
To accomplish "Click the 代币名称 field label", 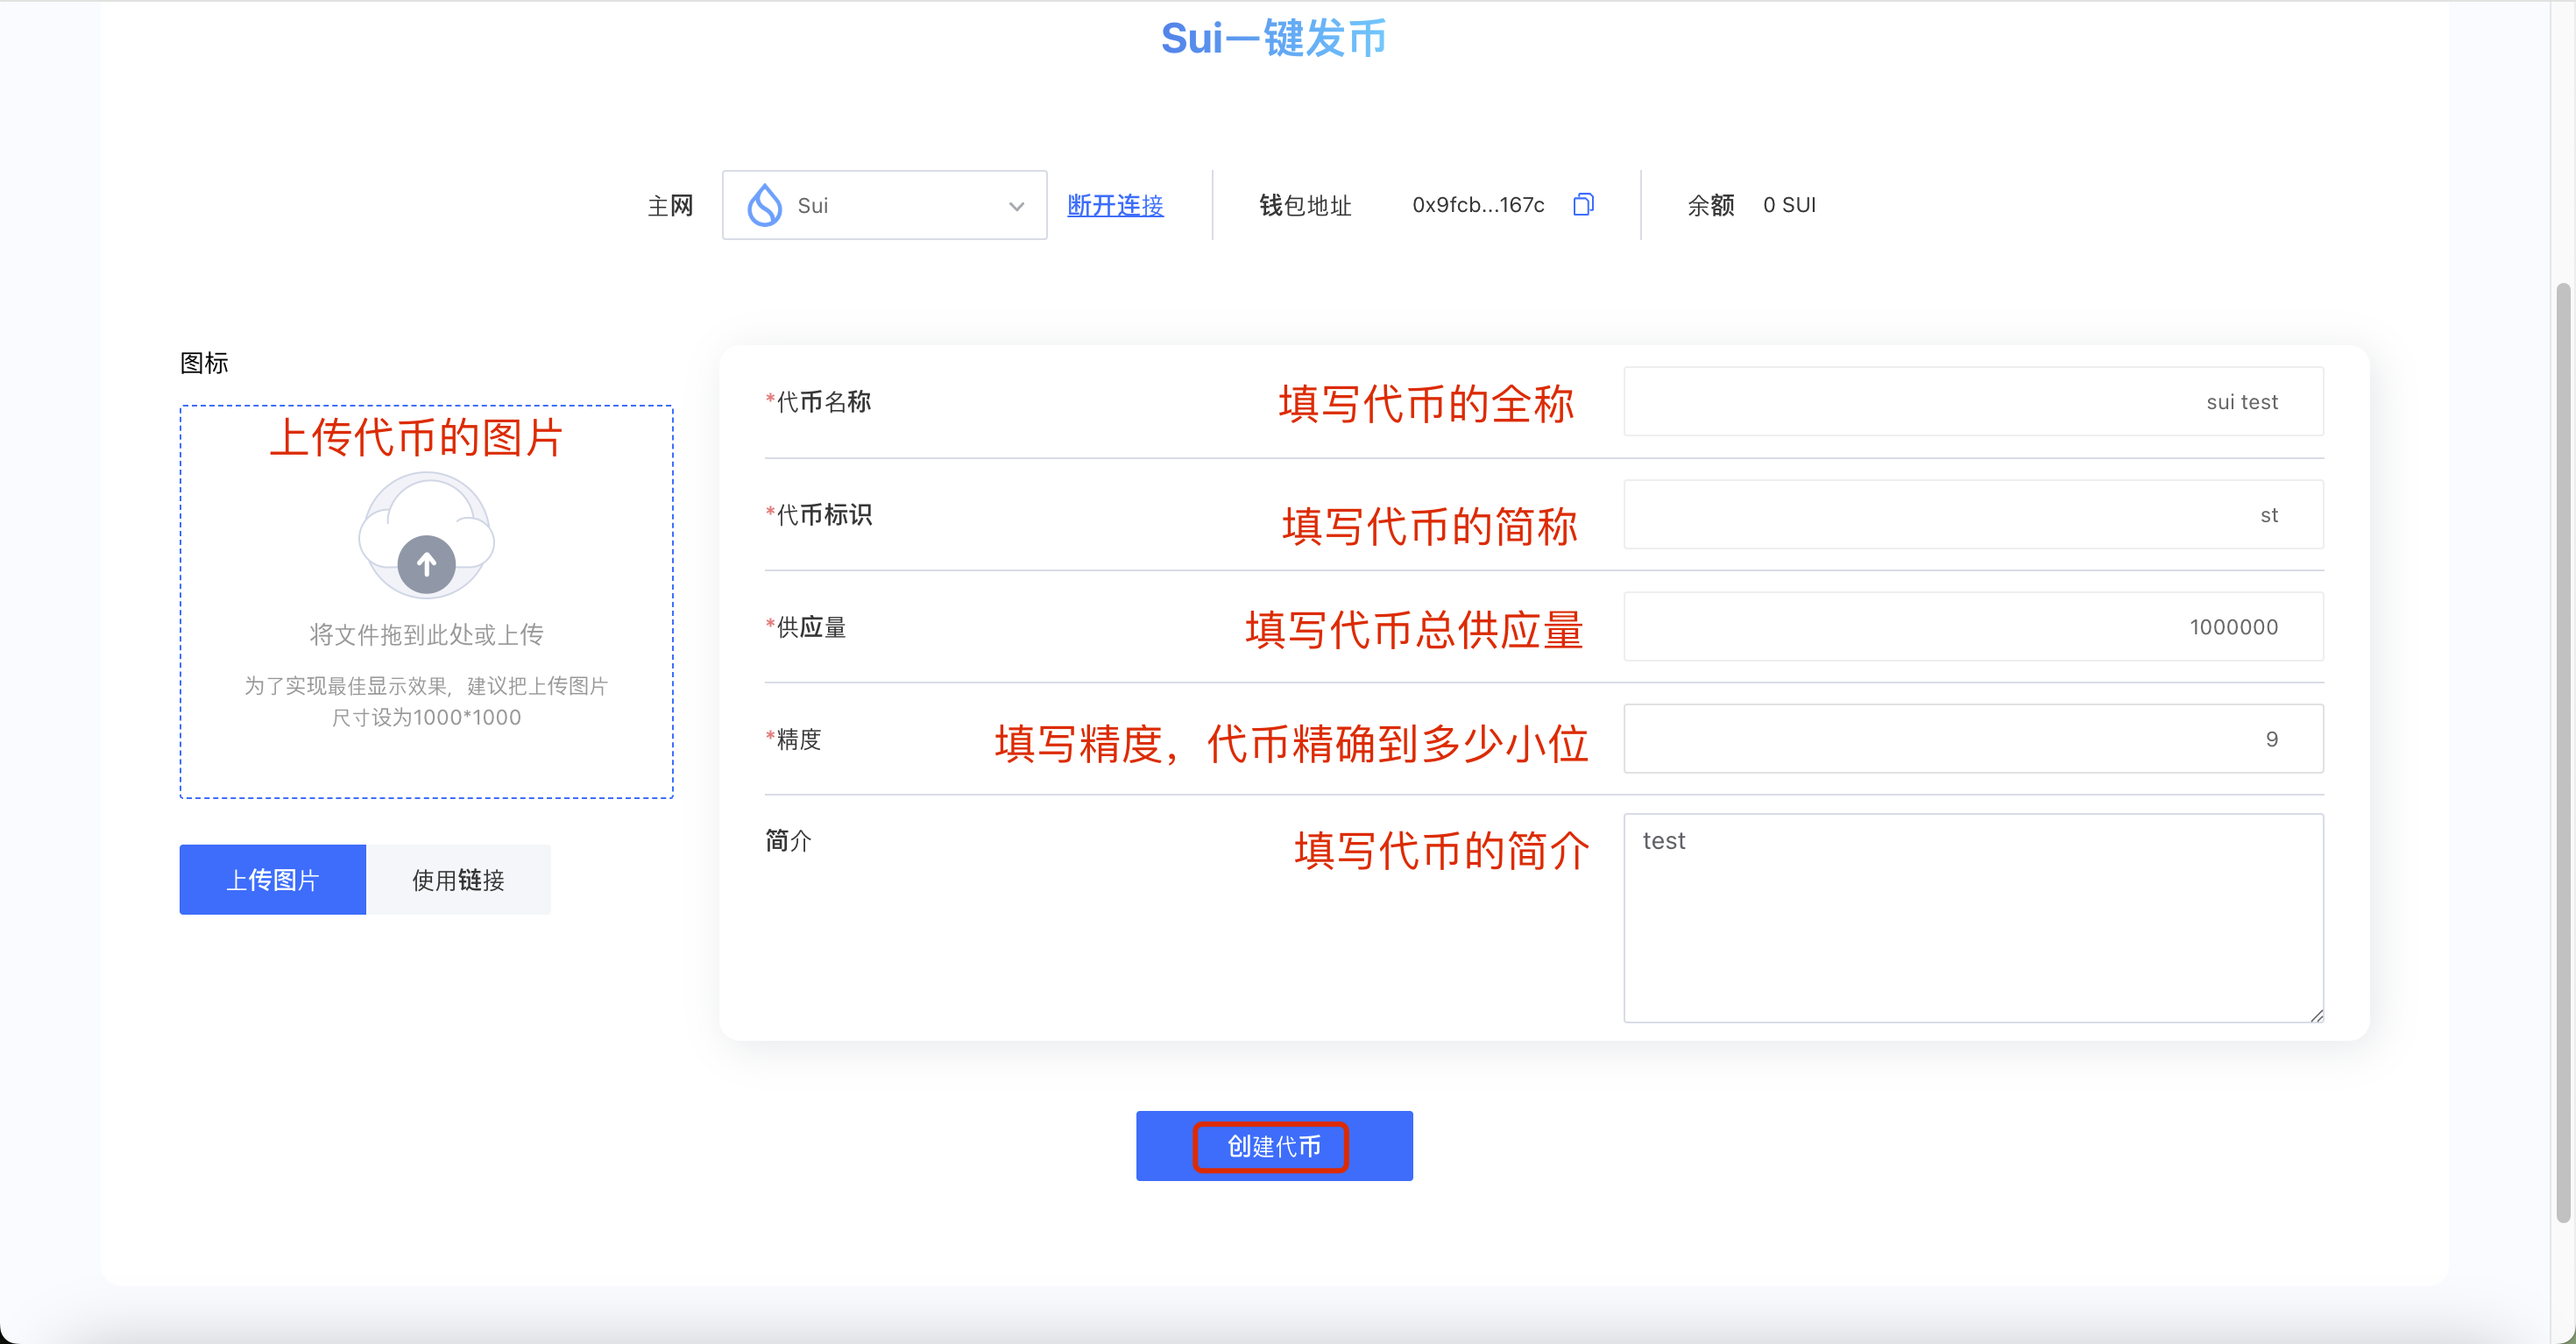I will pyautogui.click(x=818, y=401).
